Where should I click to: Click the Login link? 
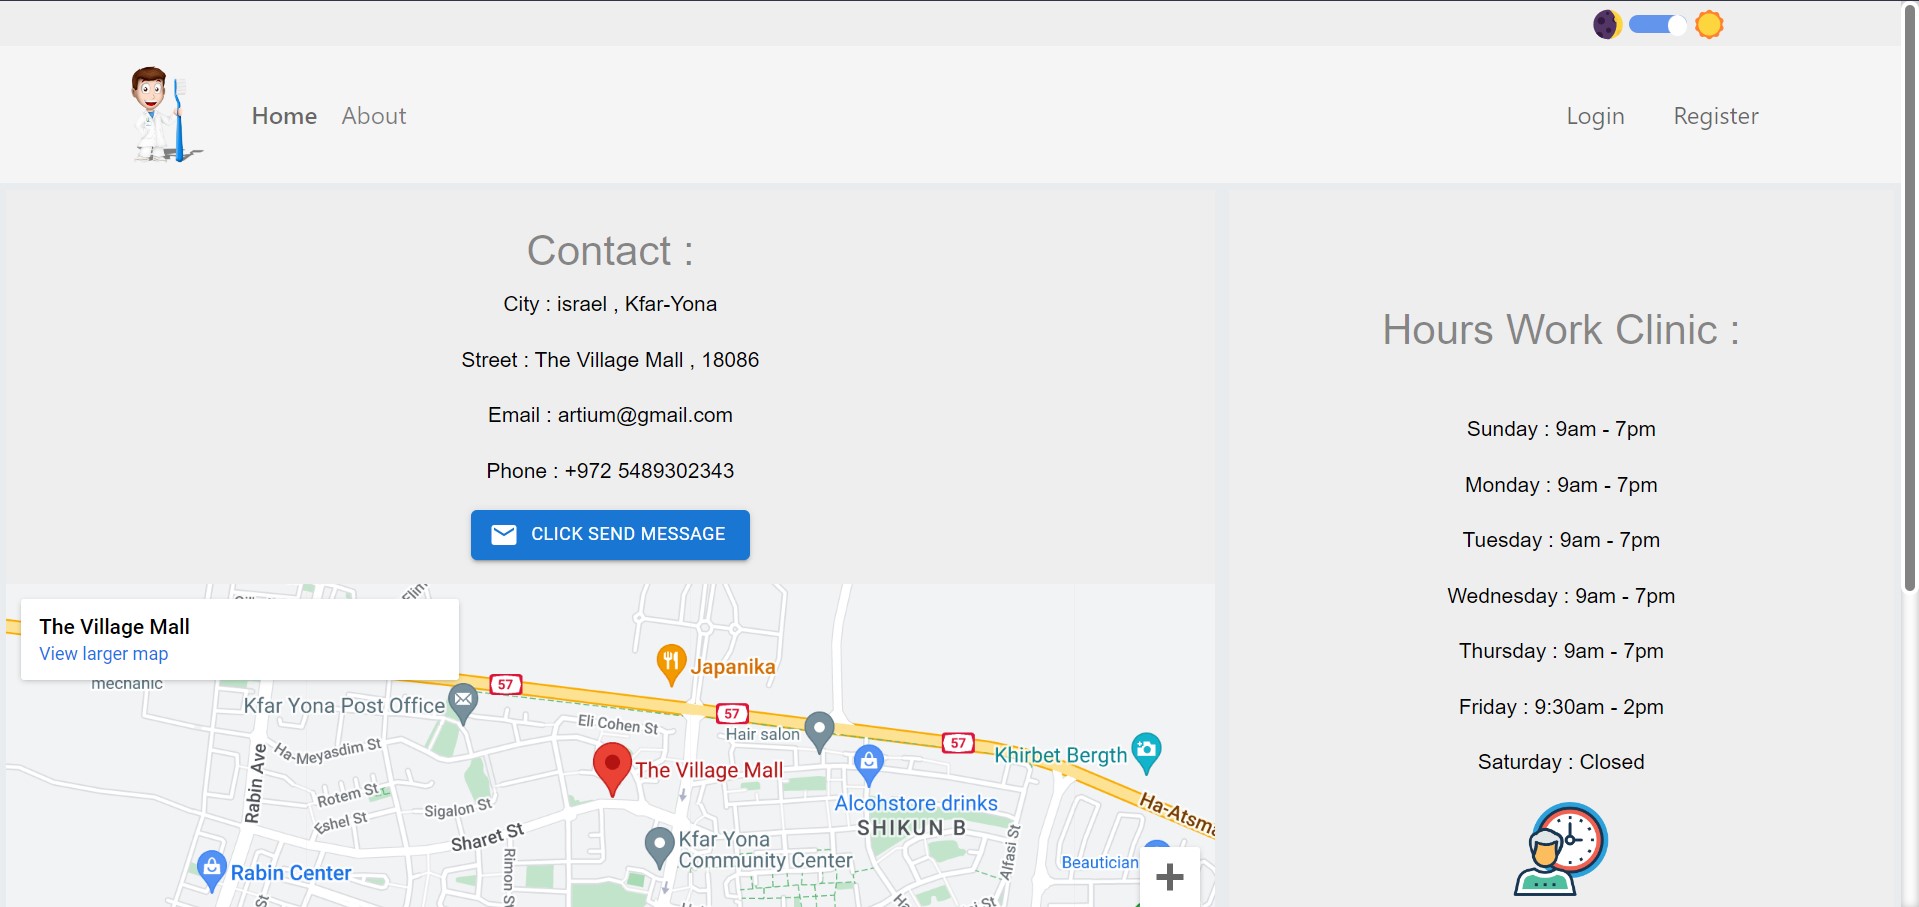tap(1595, 115)
